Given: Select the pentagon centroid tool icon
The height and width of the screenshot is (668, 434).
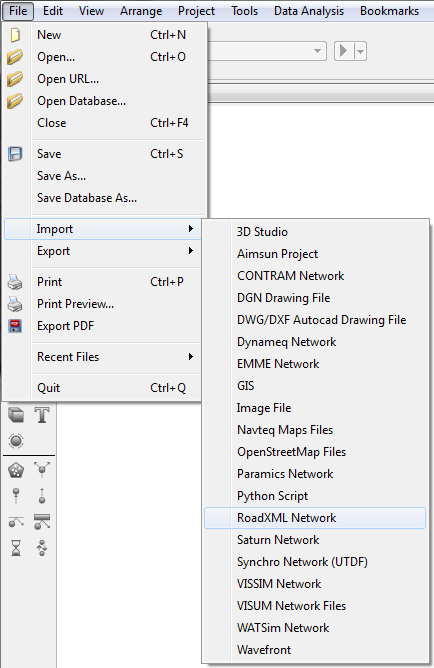Looking at the screenshot, I should coord(16,470).
